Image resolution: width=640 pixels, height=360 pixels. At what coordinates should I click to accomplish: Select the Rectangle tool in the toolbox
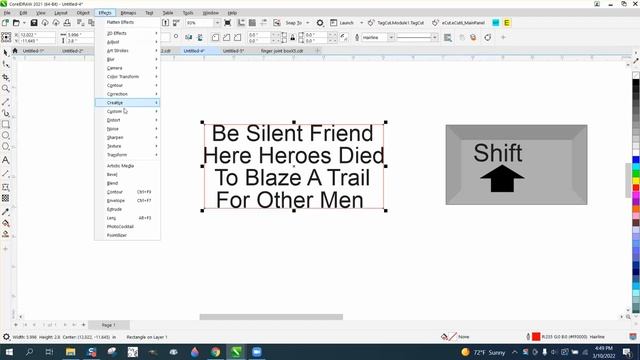click(6, 124)
